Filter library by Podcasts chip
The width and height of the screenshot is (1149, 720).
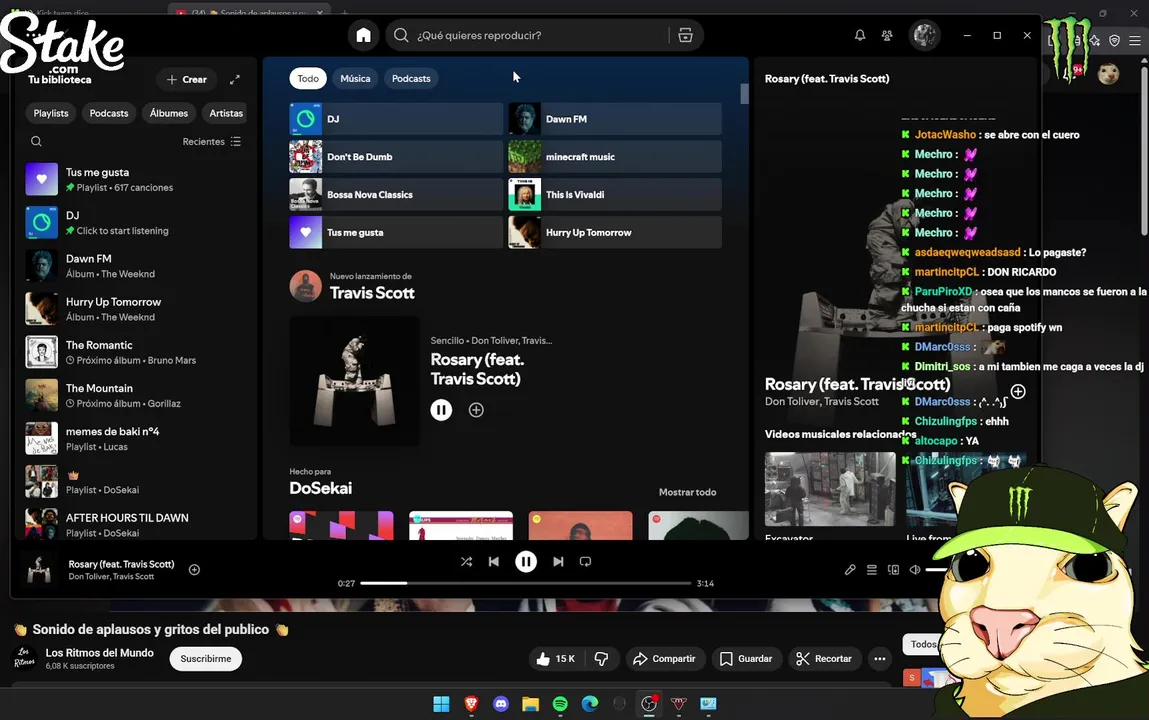(108, 113)
